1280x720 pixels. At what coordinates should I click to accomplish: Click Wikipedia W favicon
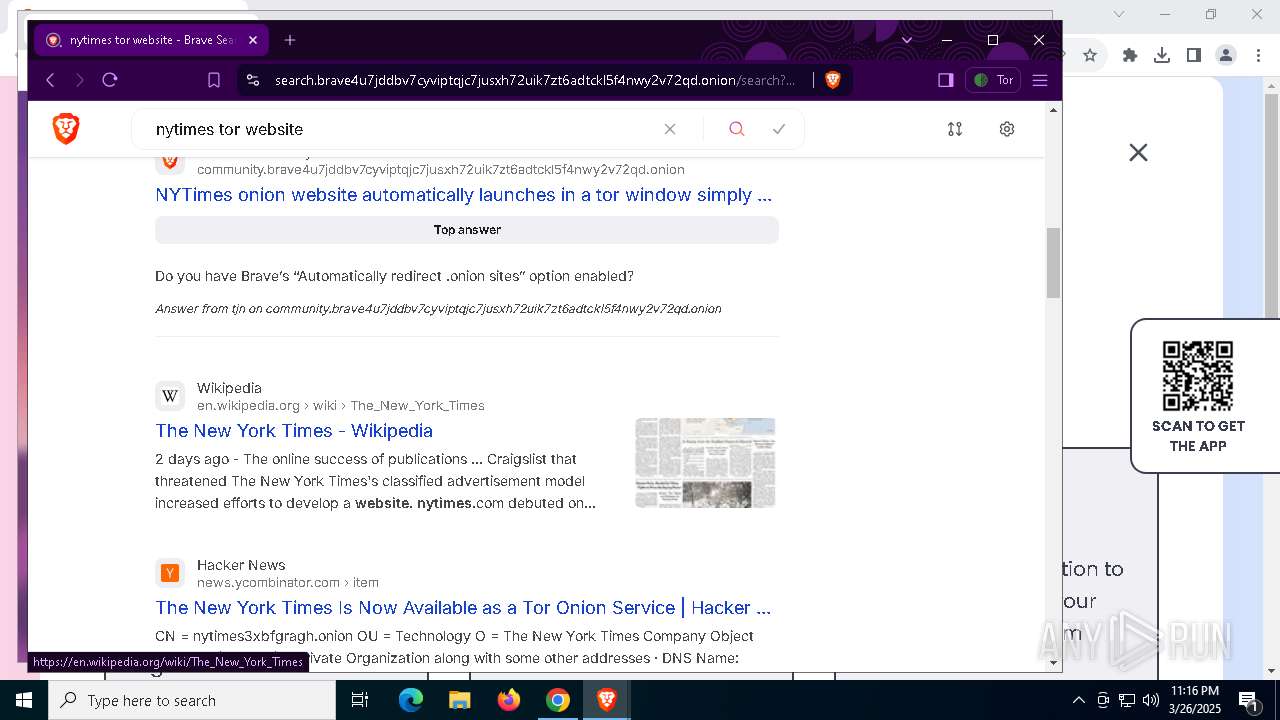pos(170,396)
